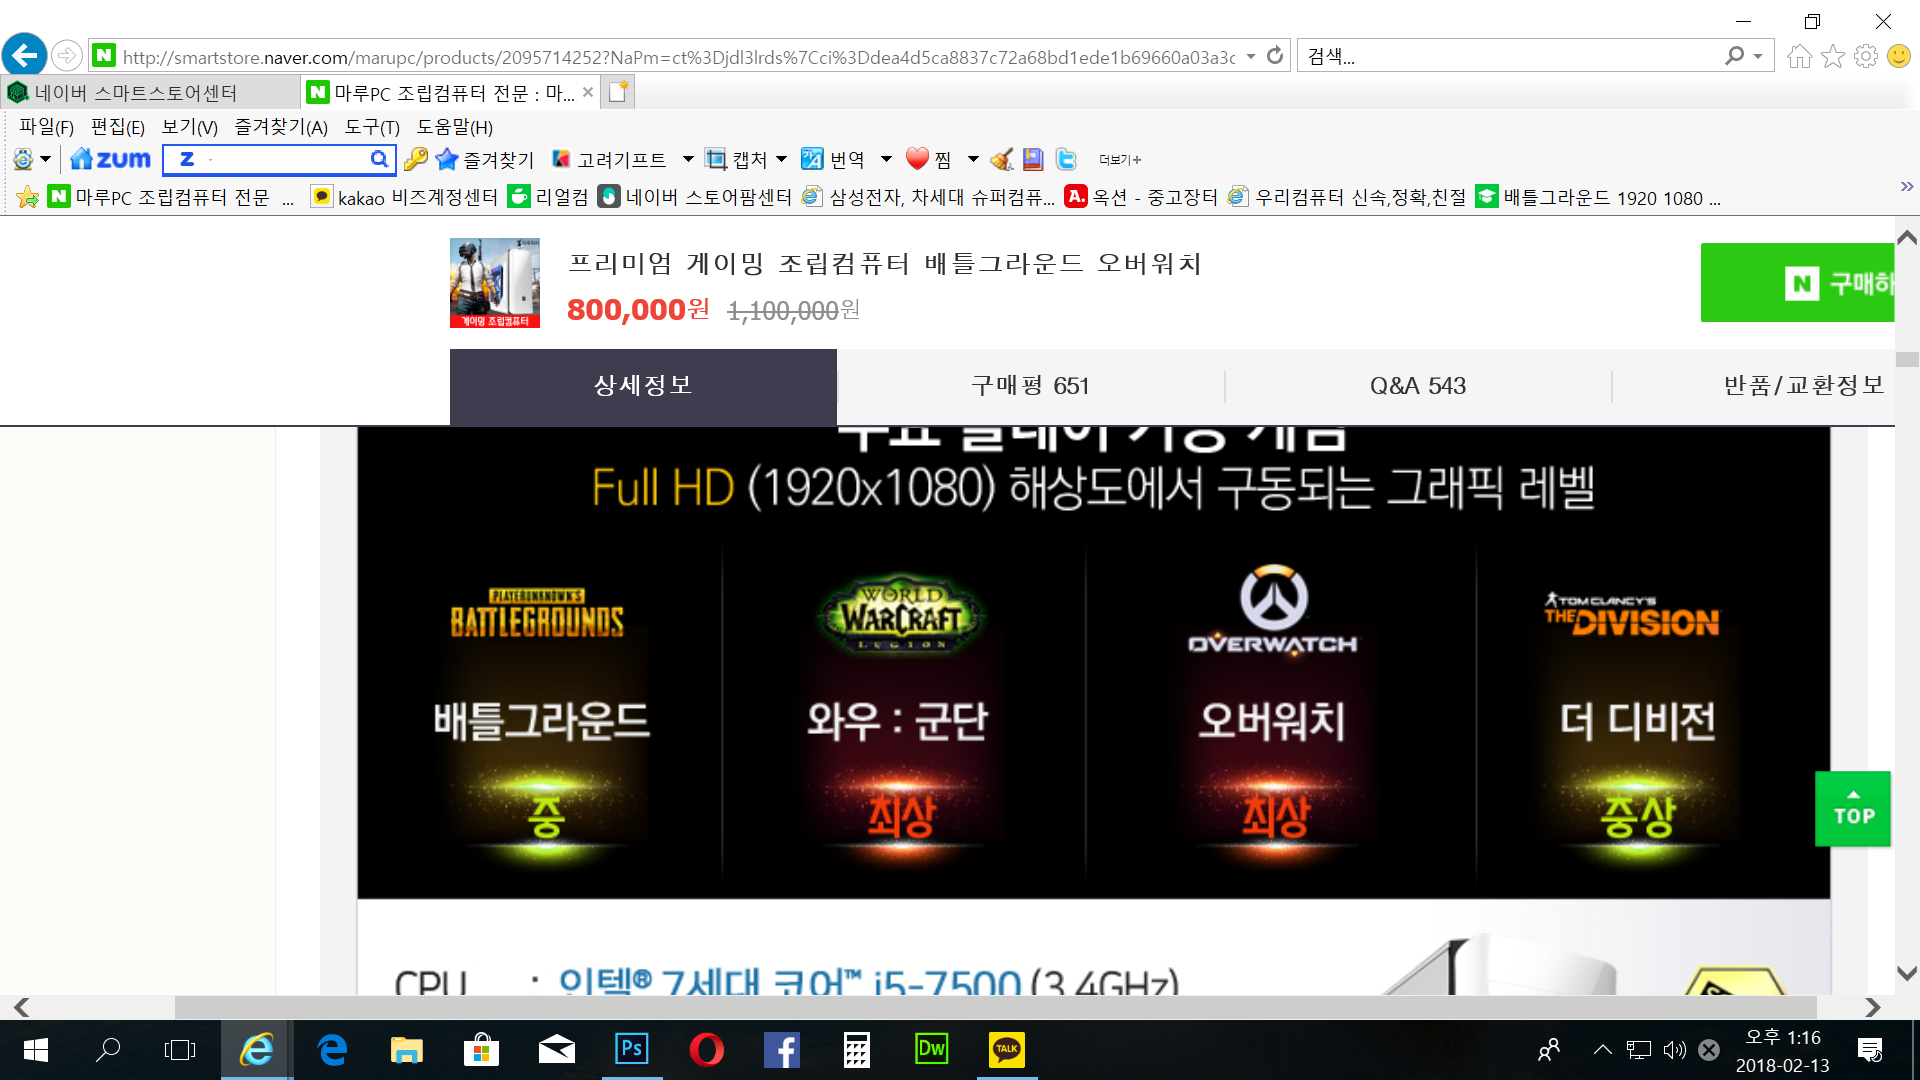Expand the 찜 dropdown arrow
This screenshot has height=1080, width=1920.
click(973, 159)
